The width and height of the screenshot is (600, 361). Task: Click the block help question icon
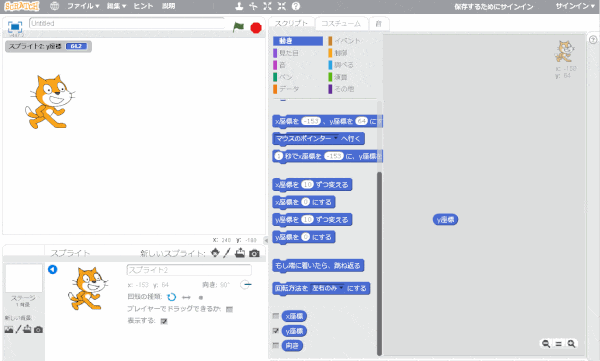(x=296, y=6)
